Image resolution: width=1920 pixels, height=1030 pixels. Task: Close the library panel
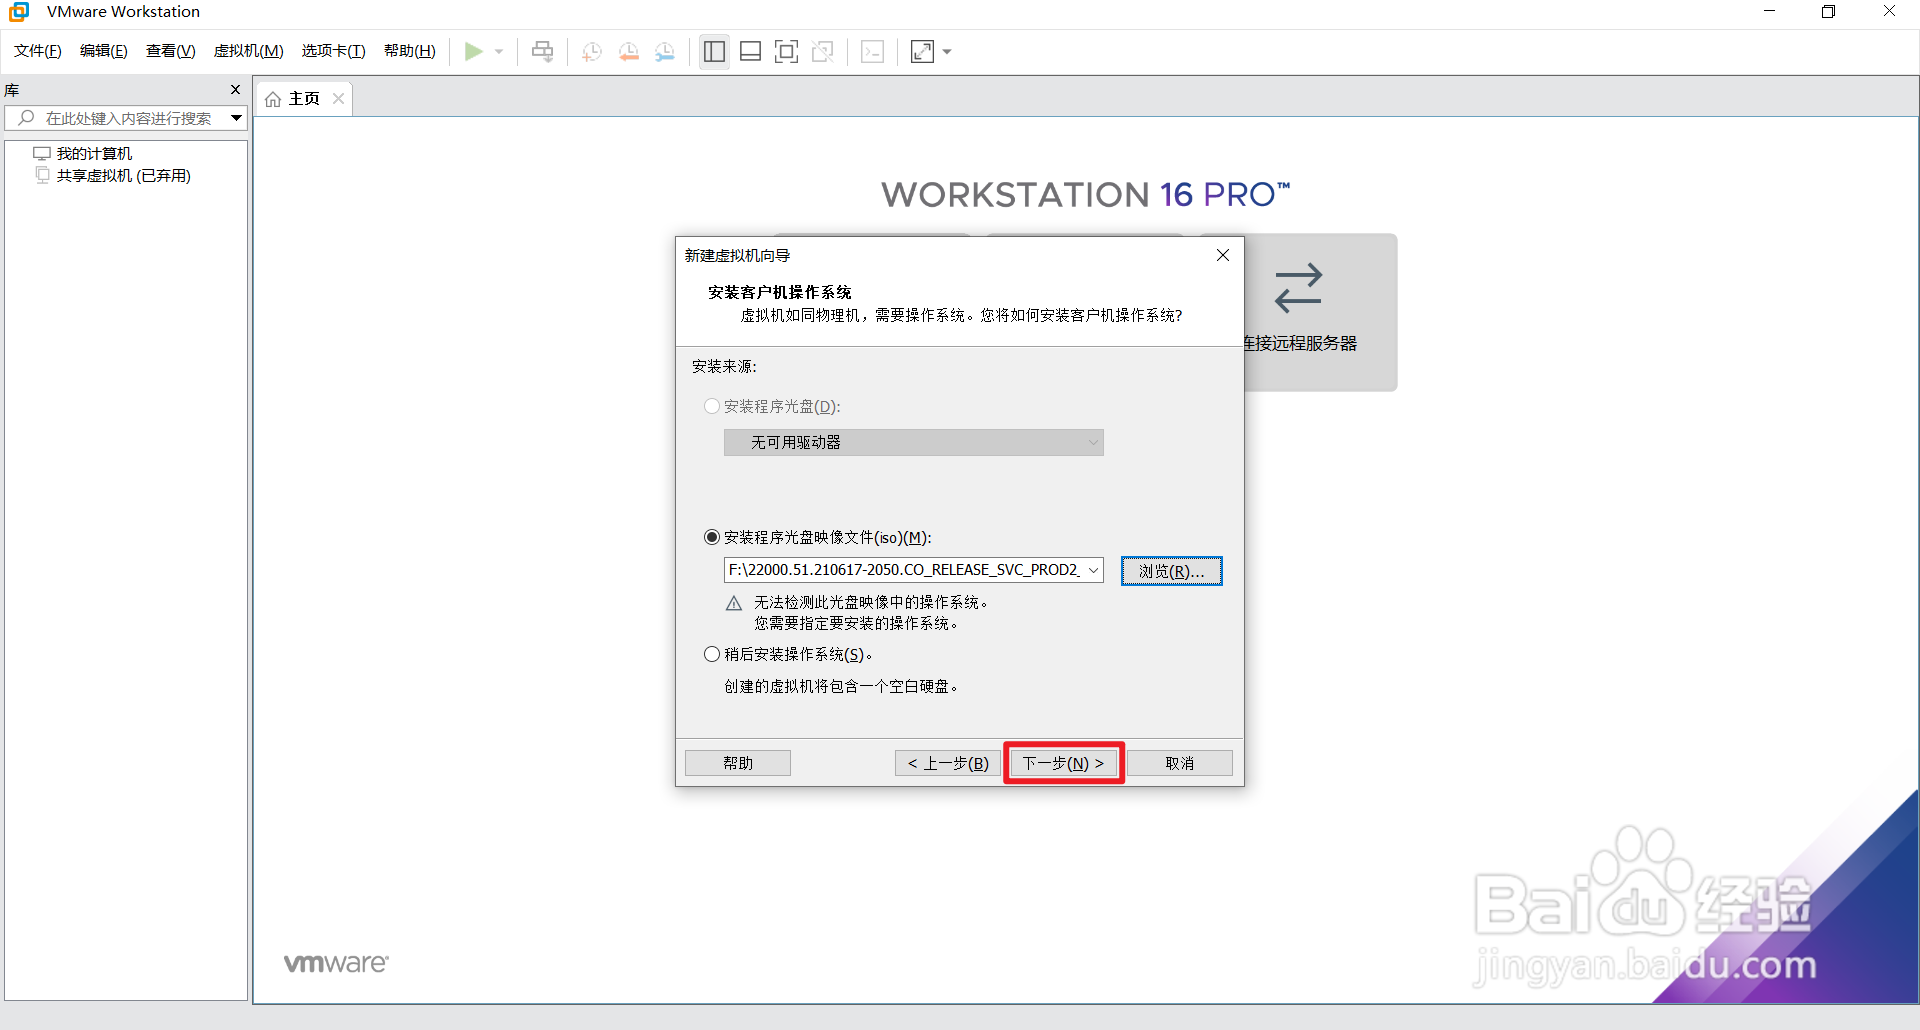click(236, 89)
